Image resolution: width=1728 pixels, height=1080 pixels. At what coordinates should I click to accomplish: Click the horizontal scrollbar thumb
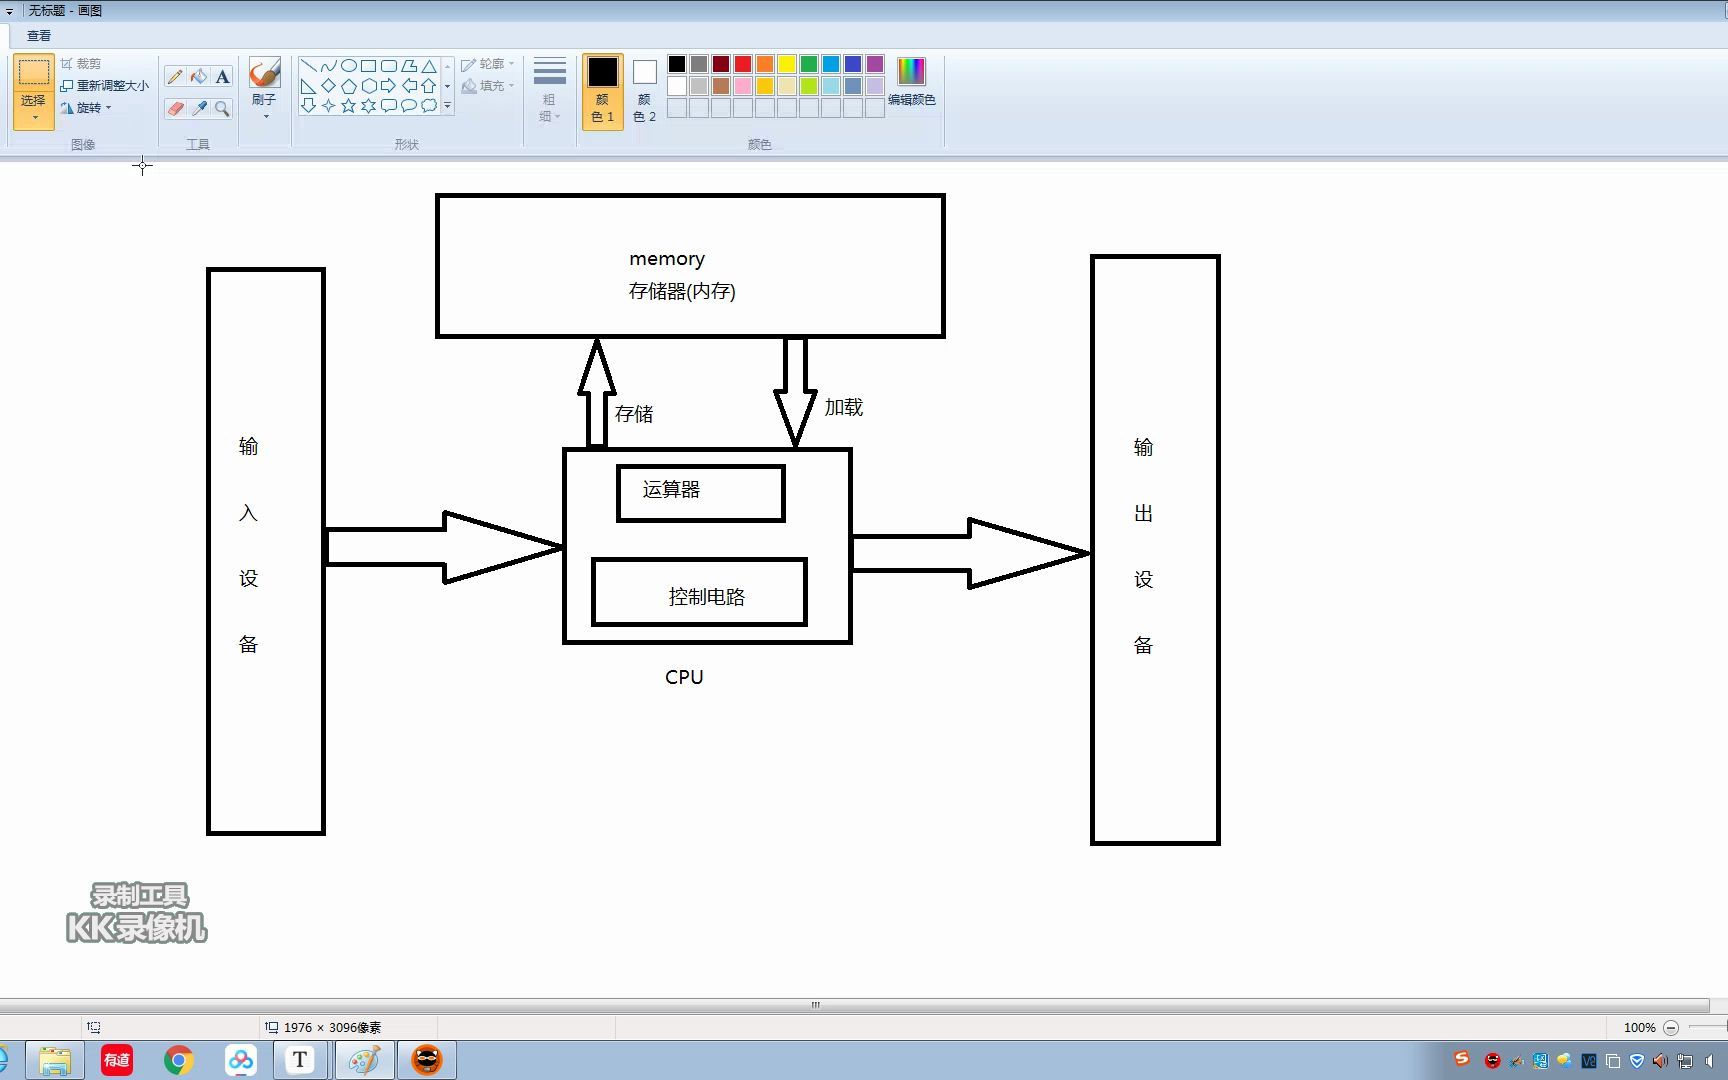815,1005
